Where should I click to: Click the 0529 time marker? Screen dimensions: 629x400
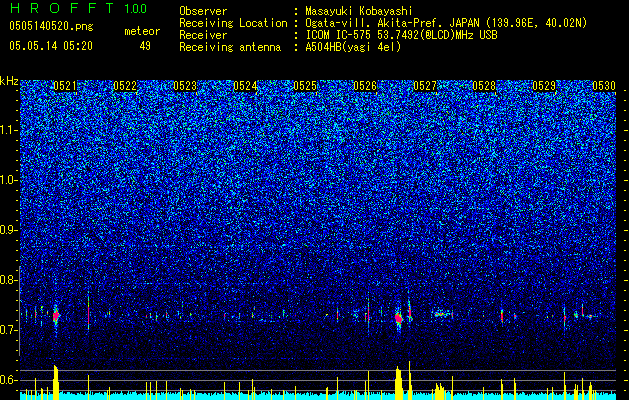coord(544,86)
